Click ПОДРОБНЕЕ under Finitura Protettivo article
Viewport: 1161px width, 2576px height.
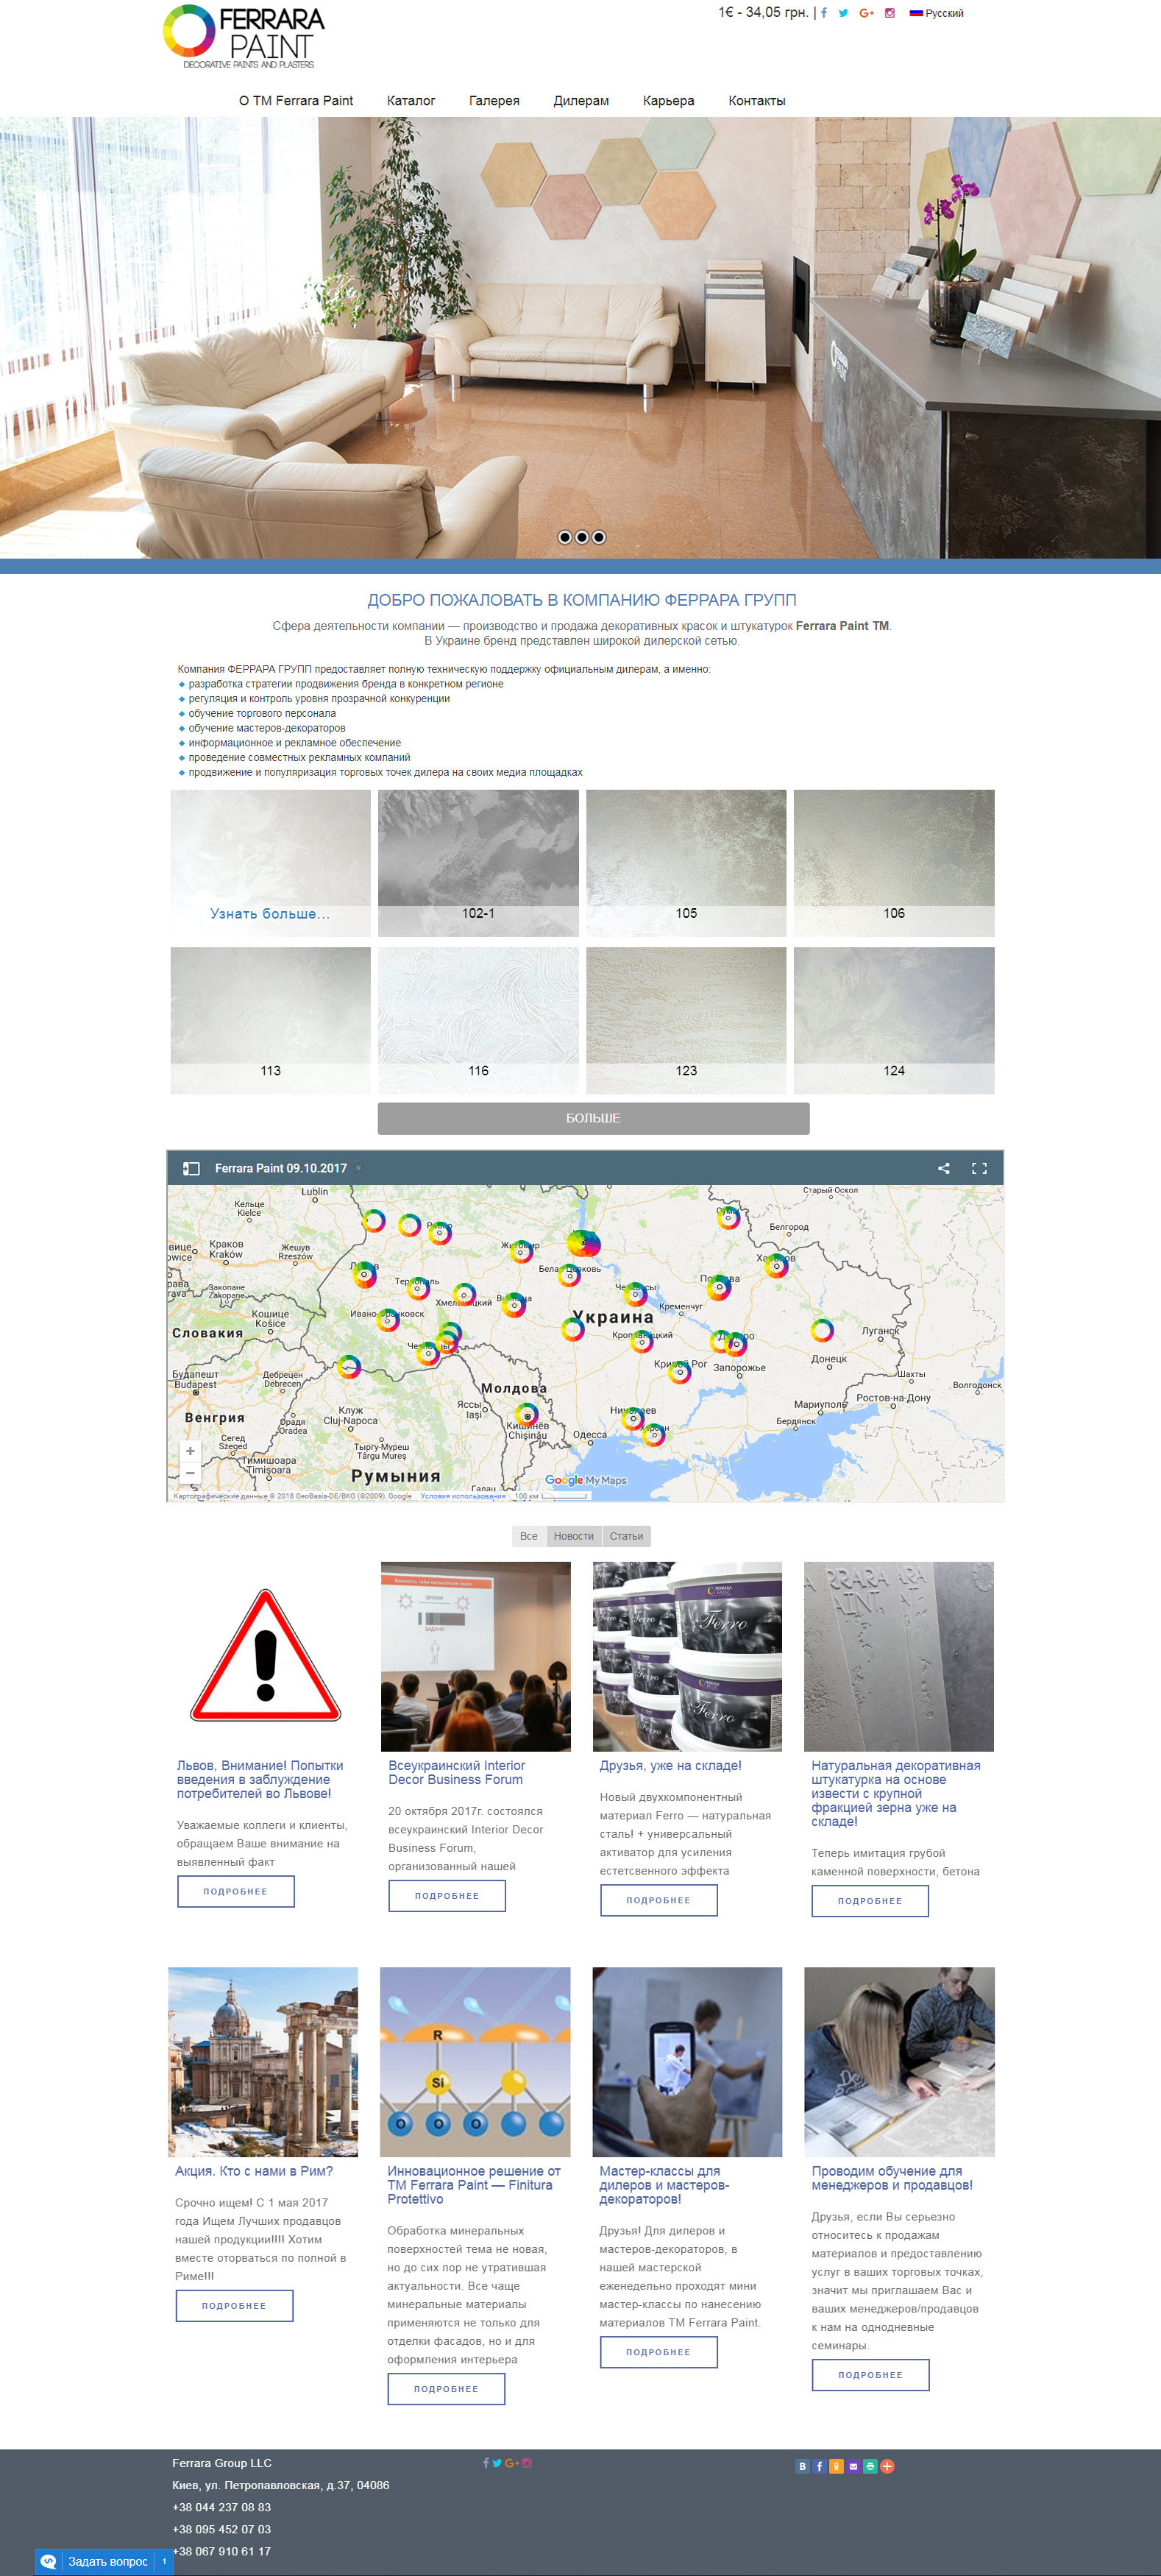(447, 2388)
